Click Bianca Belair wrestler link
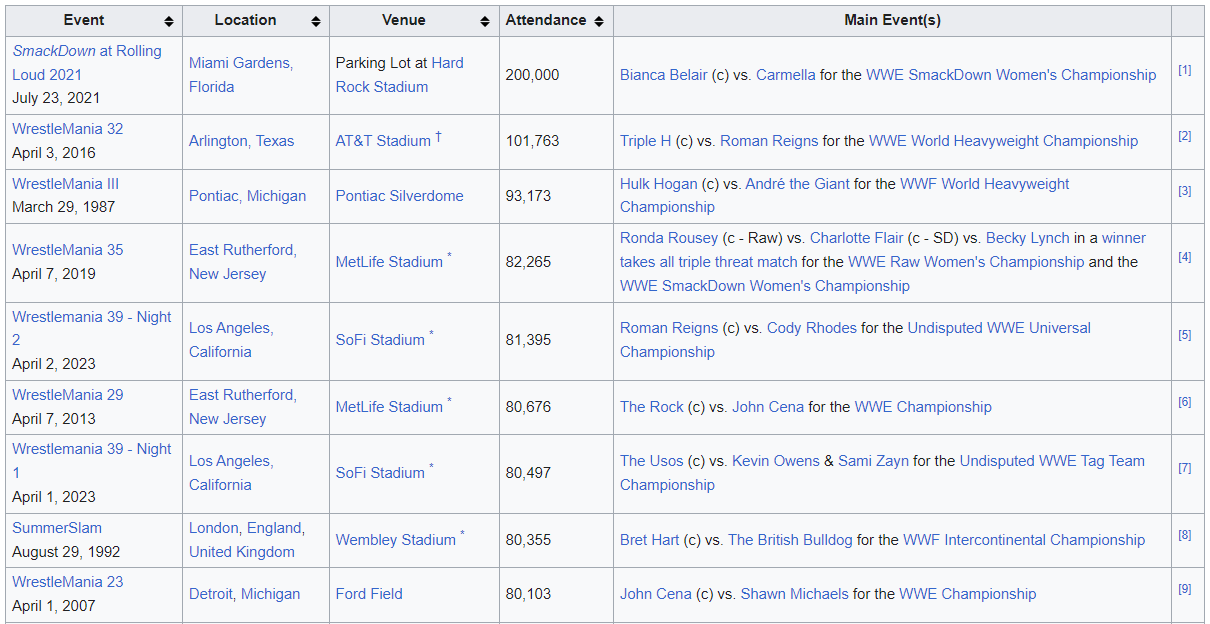The width and height of the screenshot is (1210, 624). pos(663,74)
